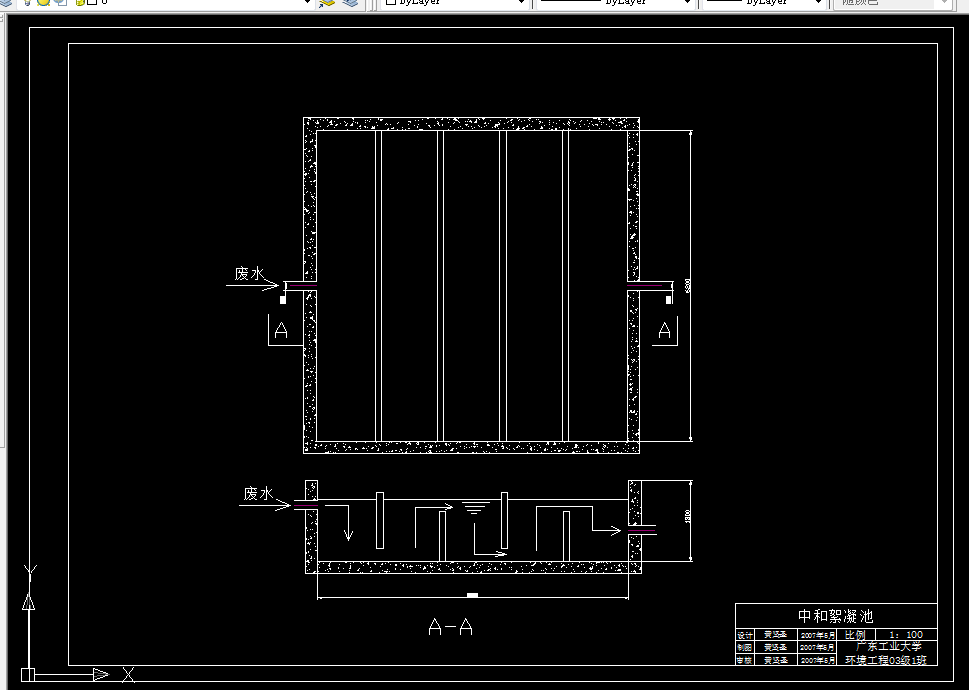Image resolution: width=969 pixels, height=690 pixels.
Task: Select the 环境工程03级1班 text
Action: click(x=886, y=660)
